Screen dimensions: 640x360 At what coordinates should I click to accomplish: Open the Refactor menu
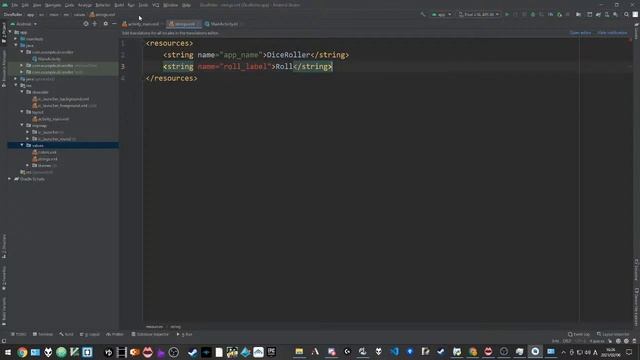102,5
